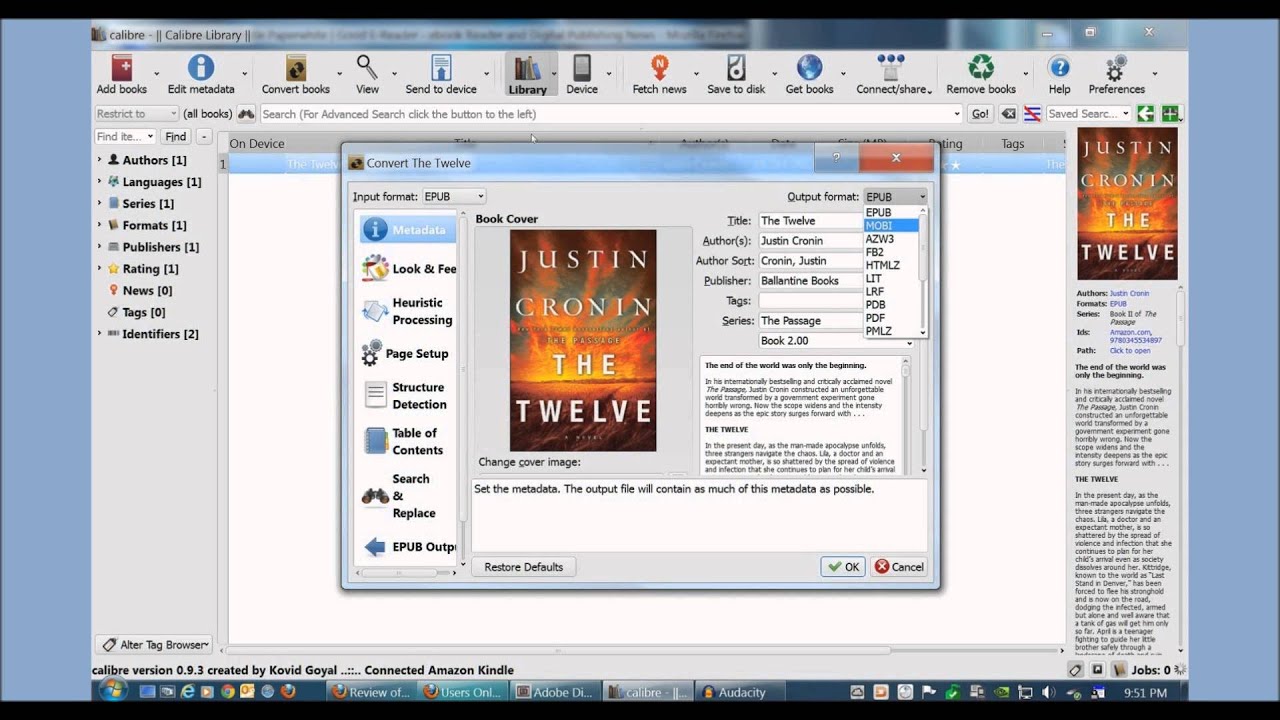1280x720 pixels.
Task: Click into the Title field
Action: tap(810, 221)
